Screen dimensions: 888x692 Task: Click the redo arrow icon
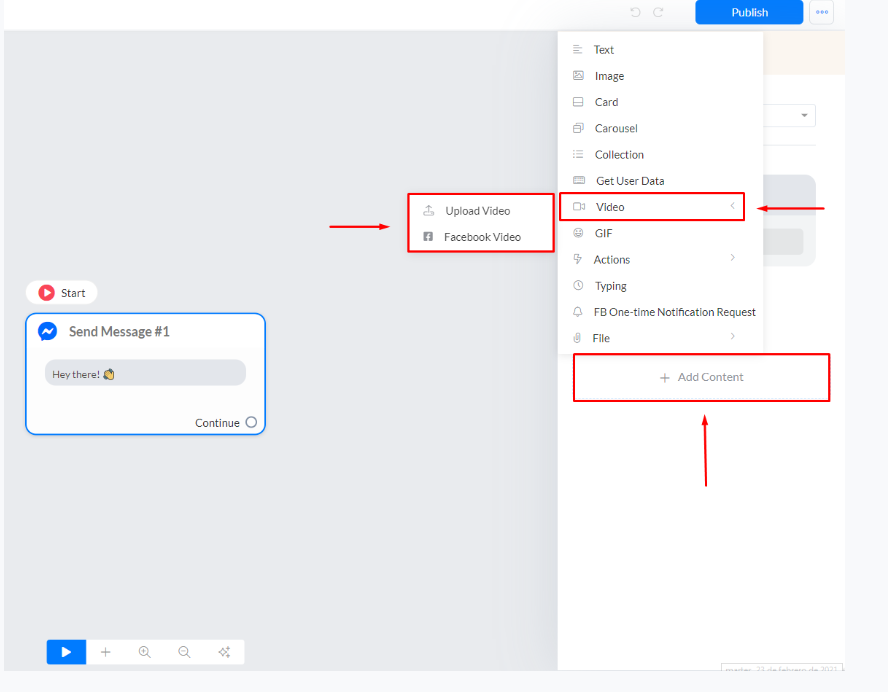(x=658, y=12)
